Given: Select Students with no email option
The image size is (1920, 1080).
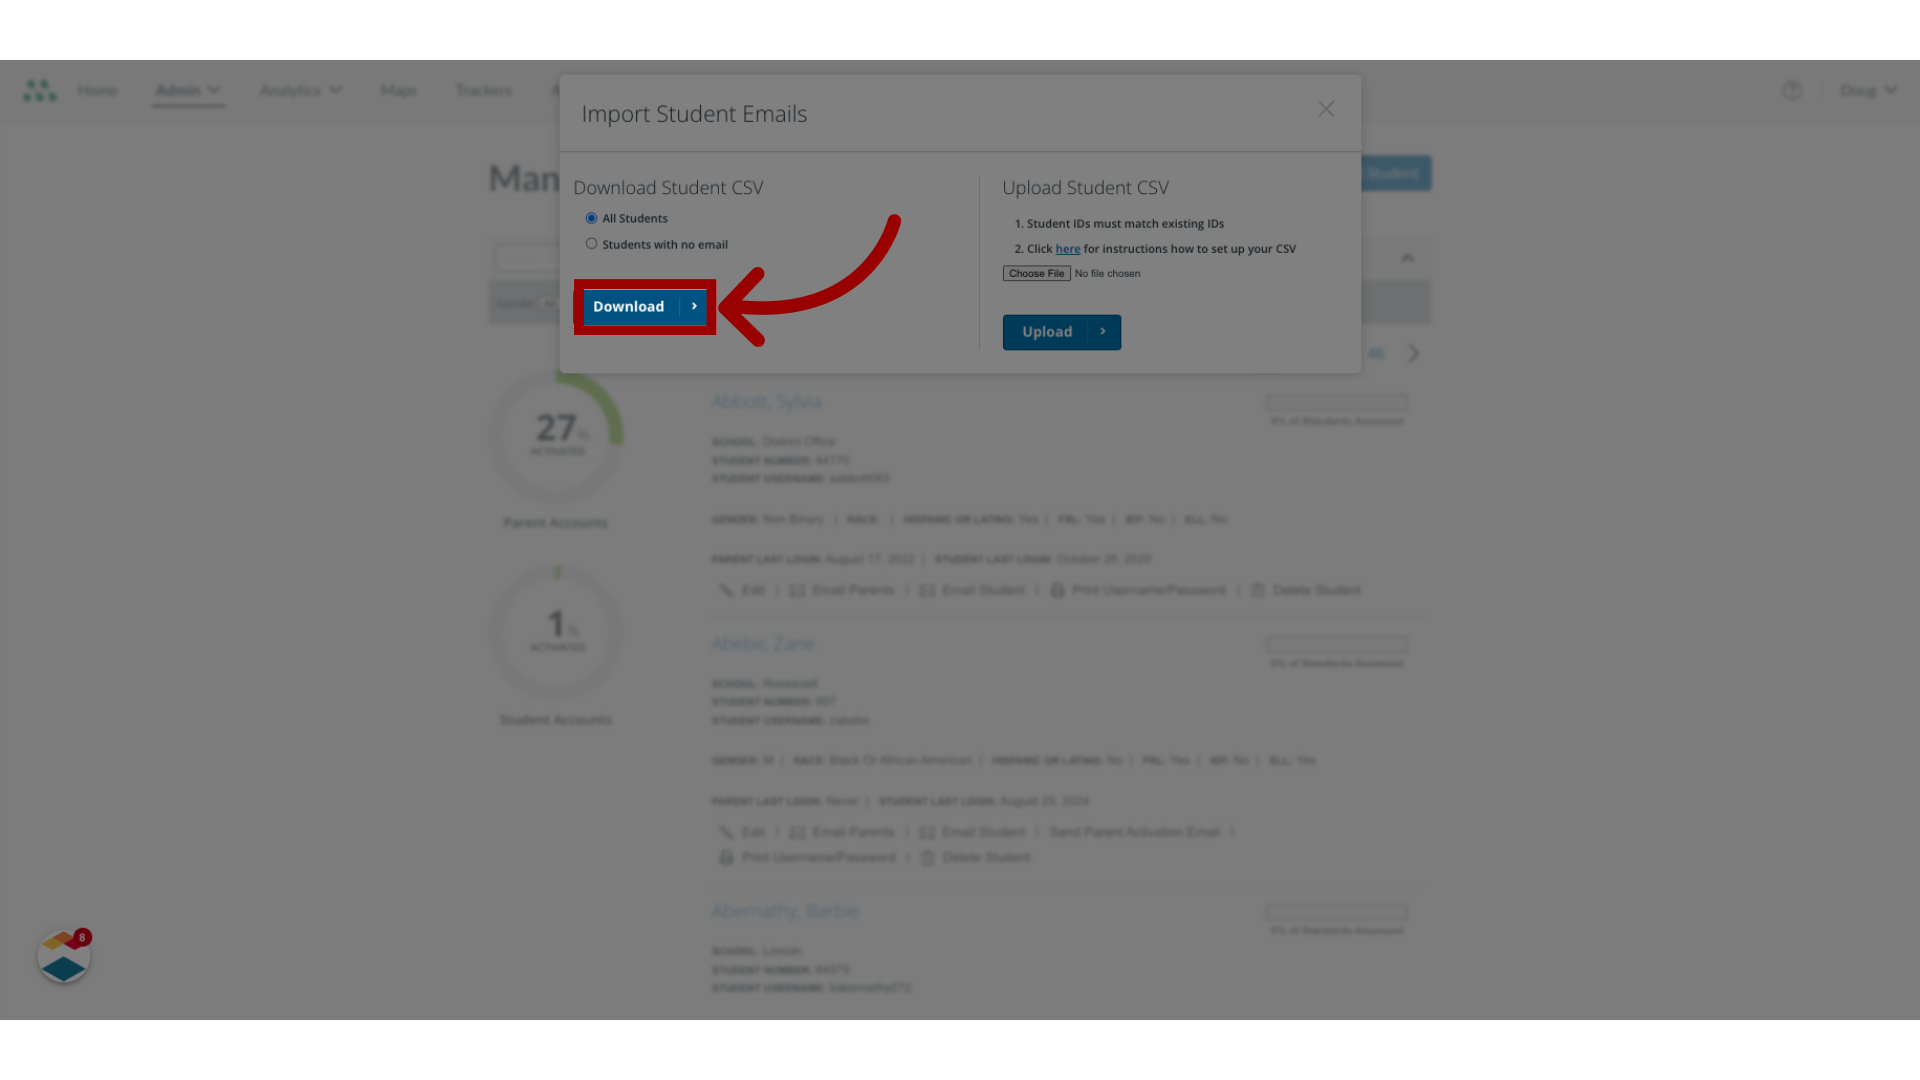Looking at the screenshot, I should tap(591, 244).
